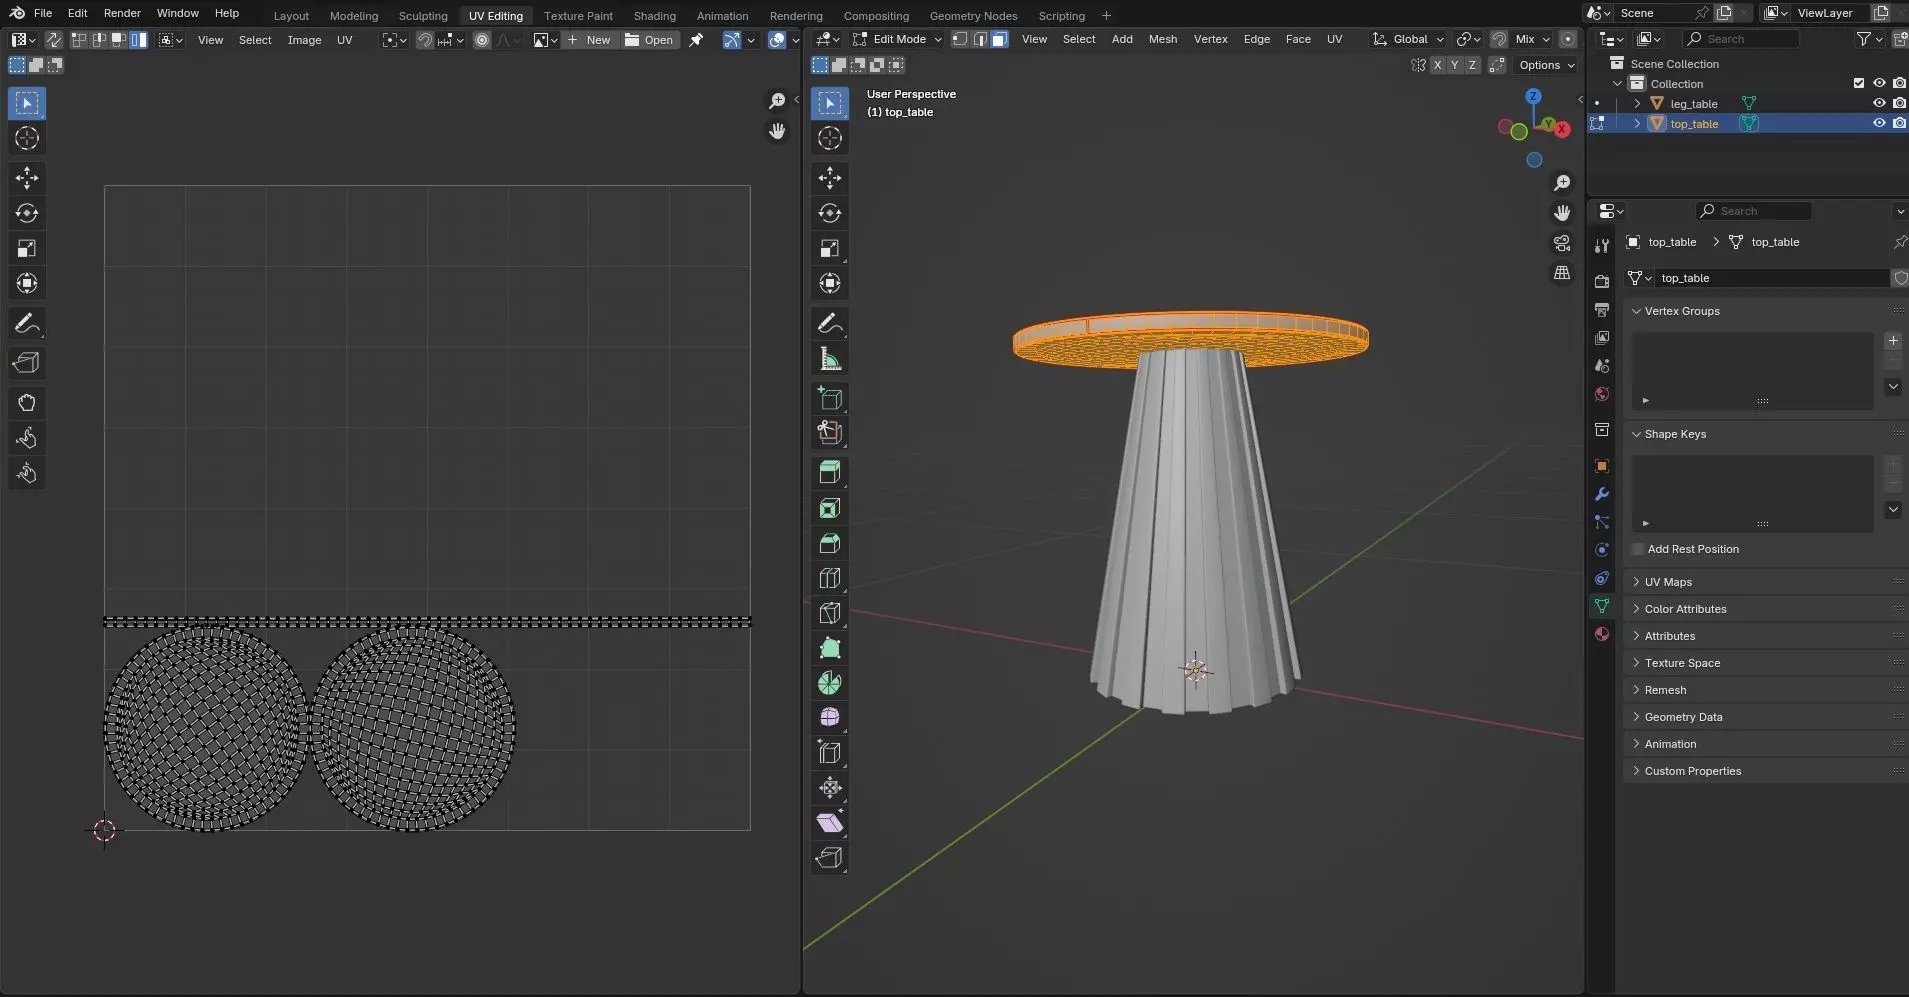Viewport: 1909px width, 997px height.
Task: Open the Image menu in UV editor
Action: coord(304,40)
